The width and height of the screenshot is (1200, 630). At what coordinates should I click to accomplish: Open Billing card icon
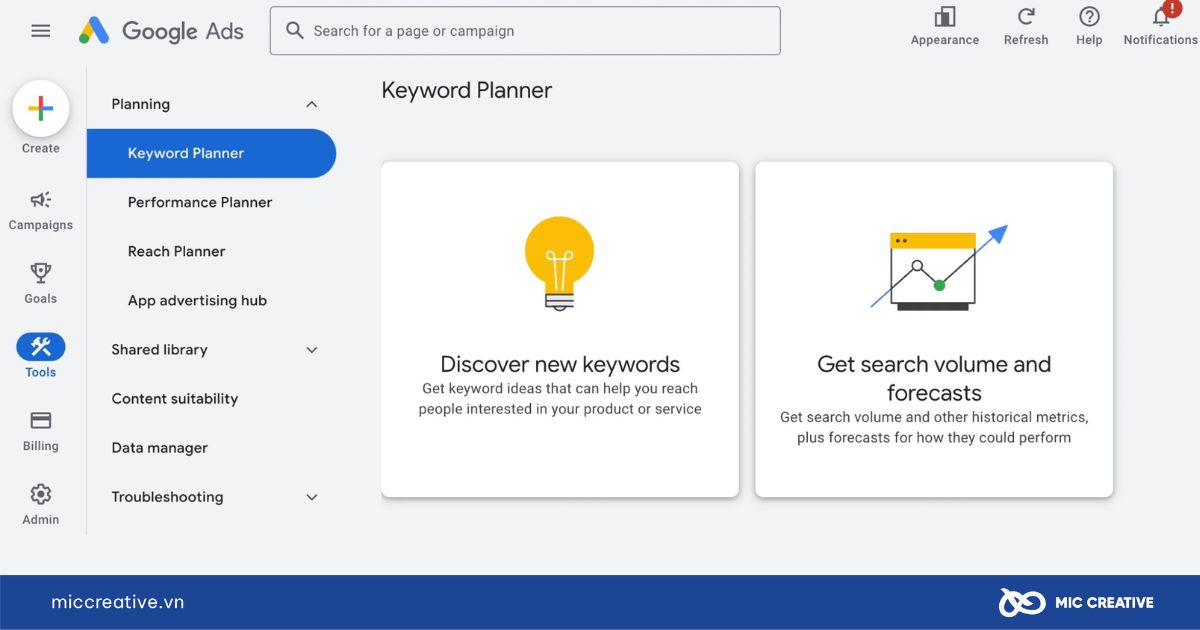click(x=41, y=421)
